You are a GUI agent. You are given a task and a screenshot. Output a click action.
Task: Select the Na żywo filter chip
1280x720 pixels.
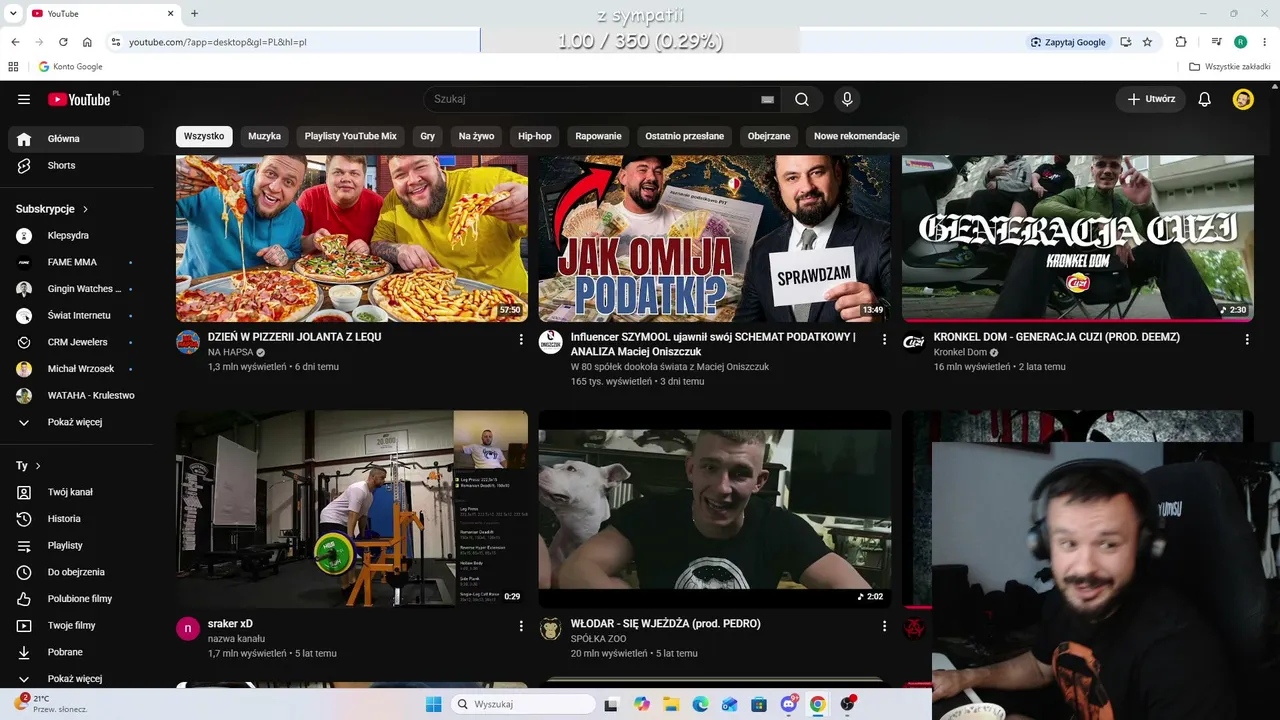[477, 136]
